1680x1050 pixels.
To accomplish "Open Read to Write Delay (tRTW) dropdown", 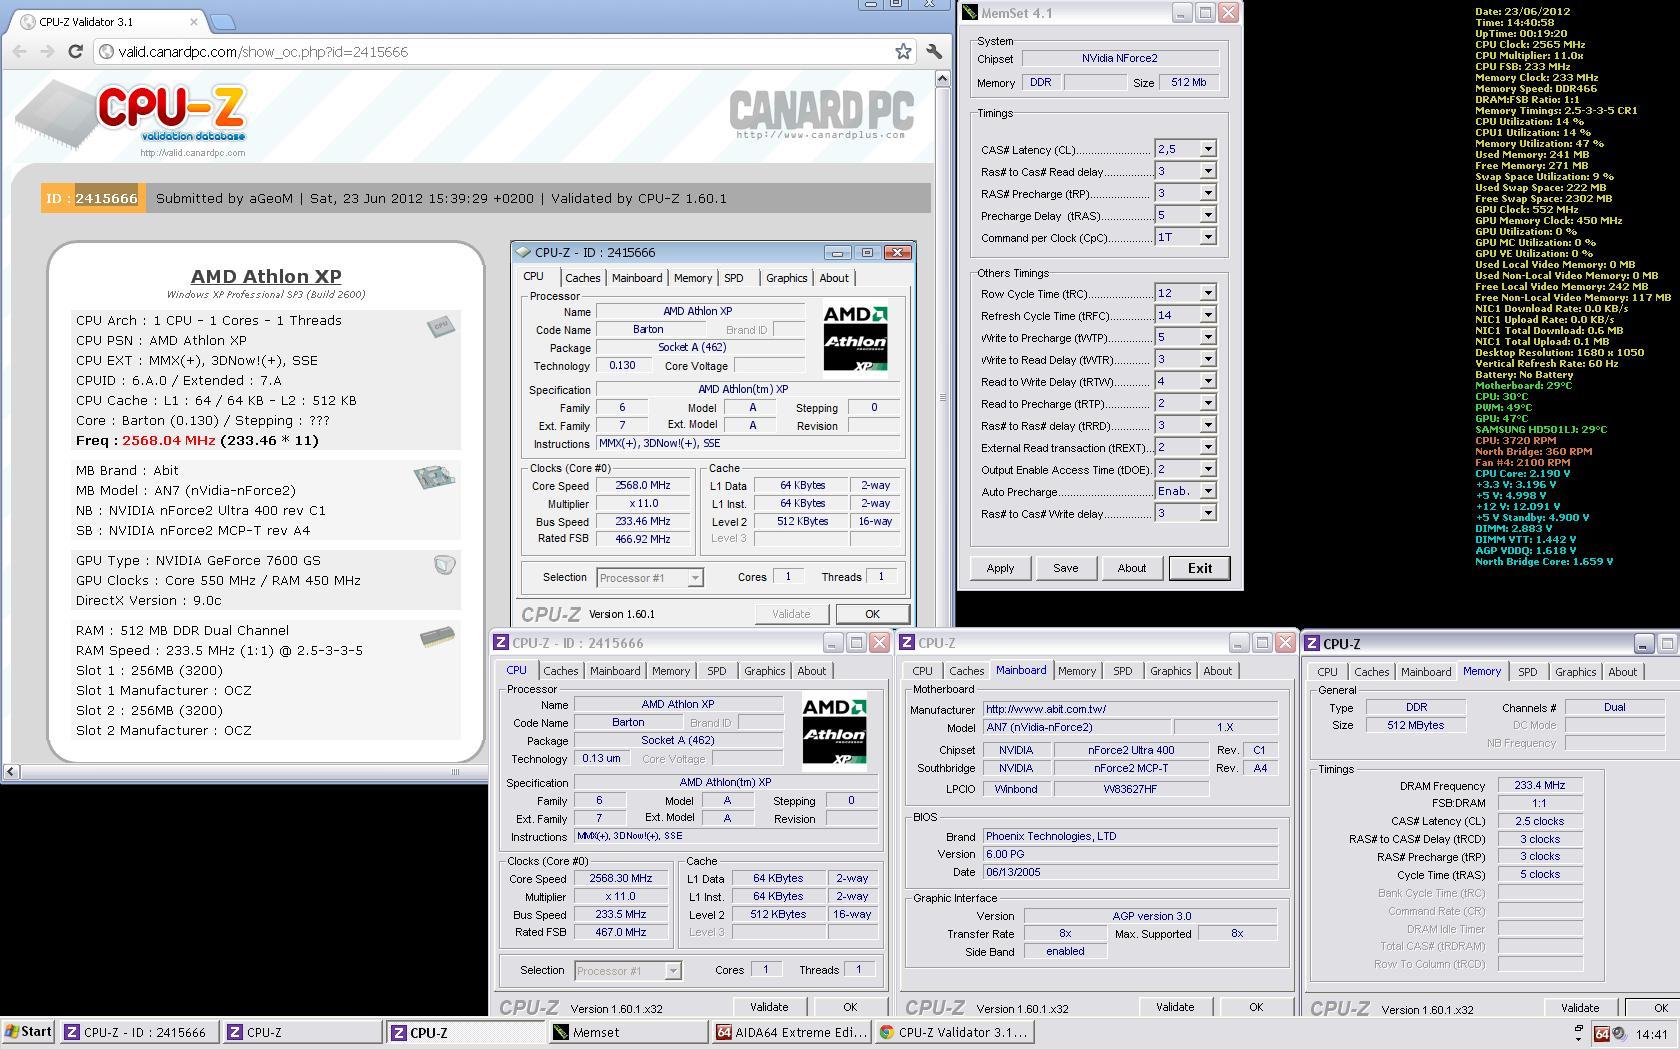I will (x=1207, y=381).
